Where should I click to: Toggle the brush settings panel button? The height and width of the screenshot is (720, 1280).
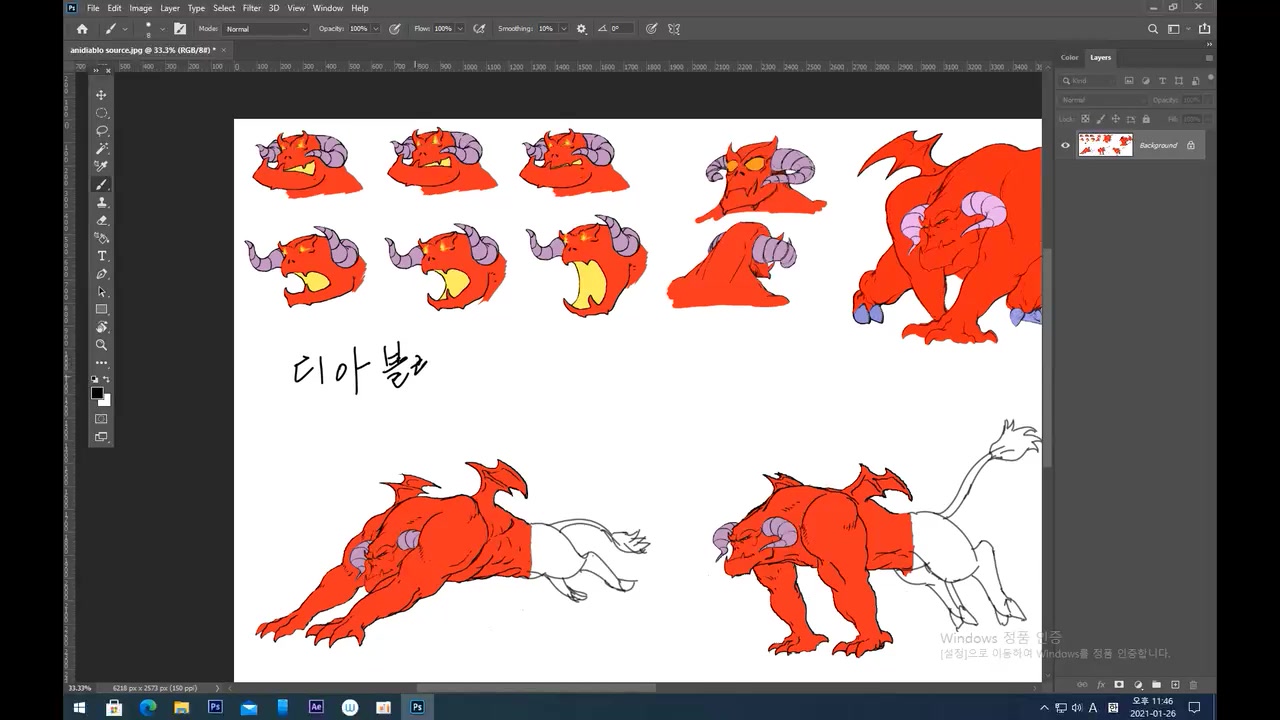point(180,29)
